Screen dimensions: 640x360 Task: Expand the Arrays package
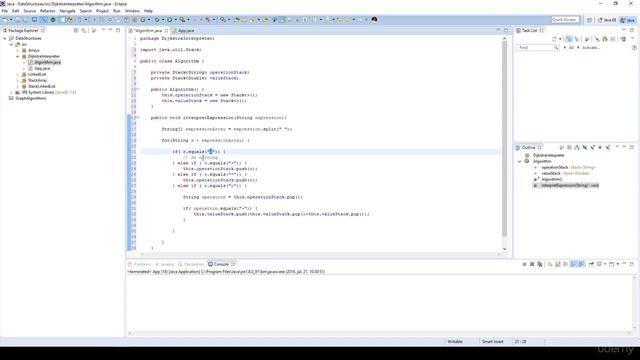pyautogui.click(x=18, y=50)
